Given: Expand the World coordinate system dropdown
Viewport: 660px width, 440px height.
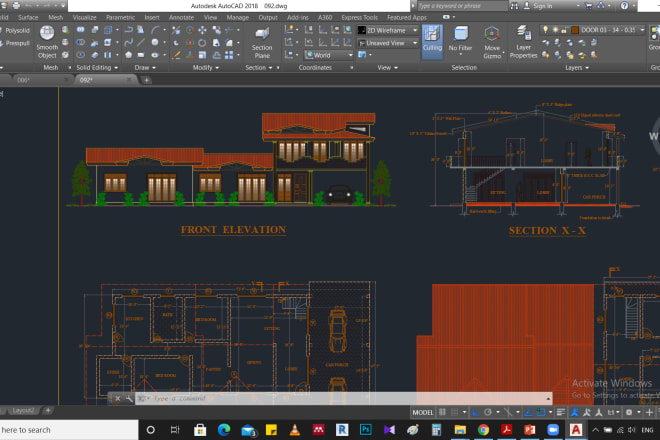Looking at the screenshot, I should coord(330,55).
